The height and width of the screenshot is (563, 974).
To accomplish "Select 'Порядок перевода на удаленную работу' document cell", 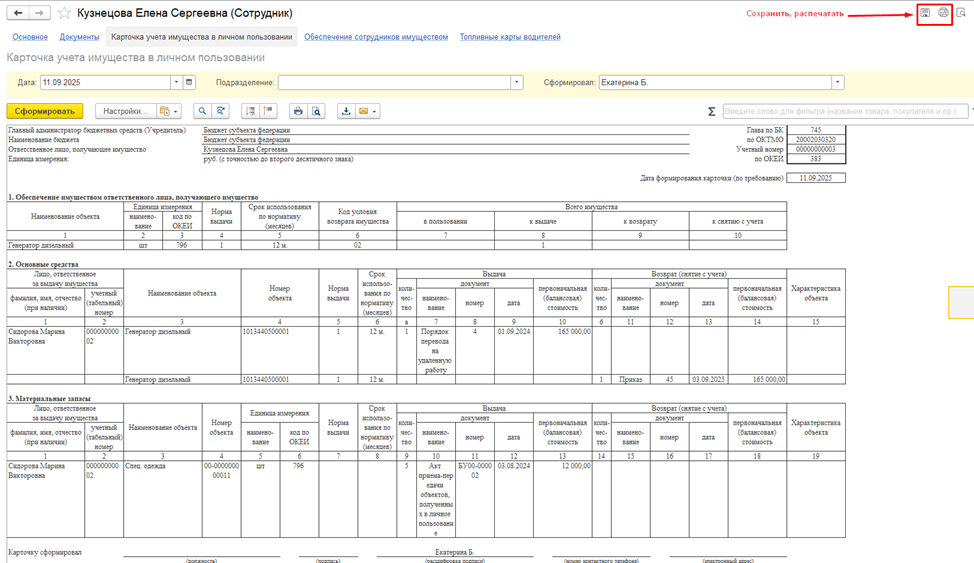I will pos(435,350).
